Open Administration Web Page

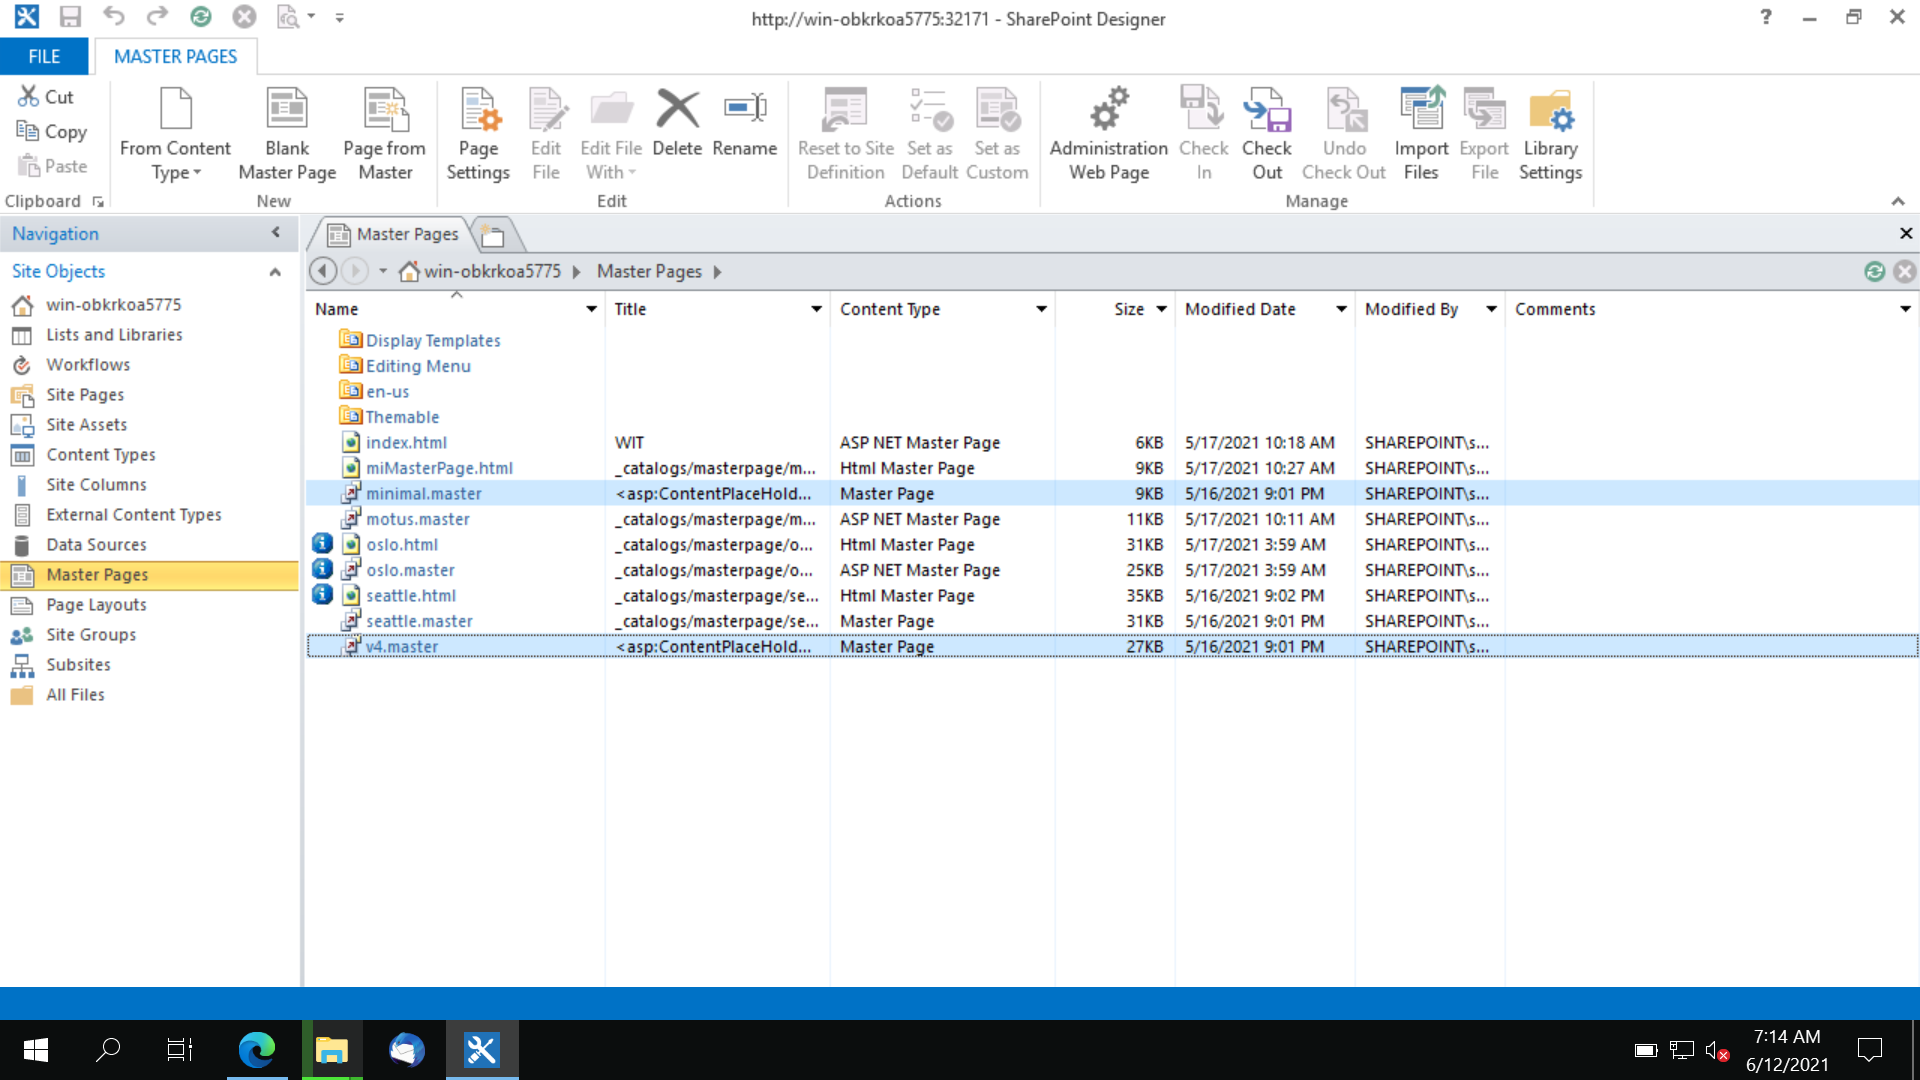tap(1109, 136)
